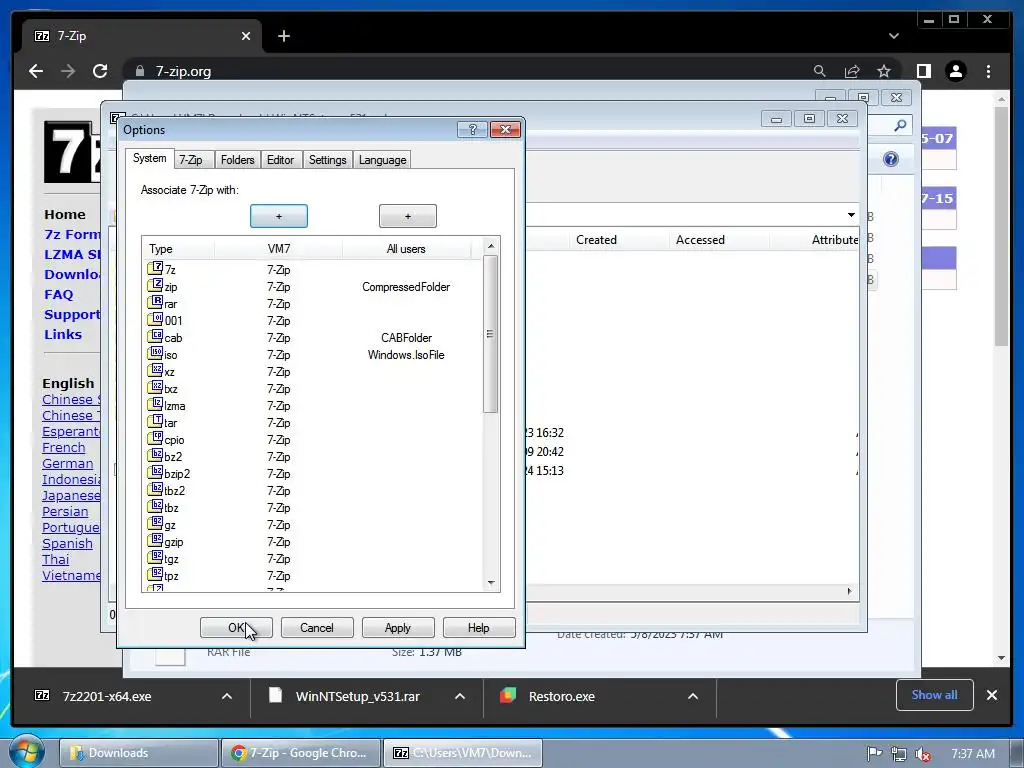Viewport: 1024px width, 768px height.
Task: Expand the address dropdown in 7-Zip File Manager
Action: [851, 215]
